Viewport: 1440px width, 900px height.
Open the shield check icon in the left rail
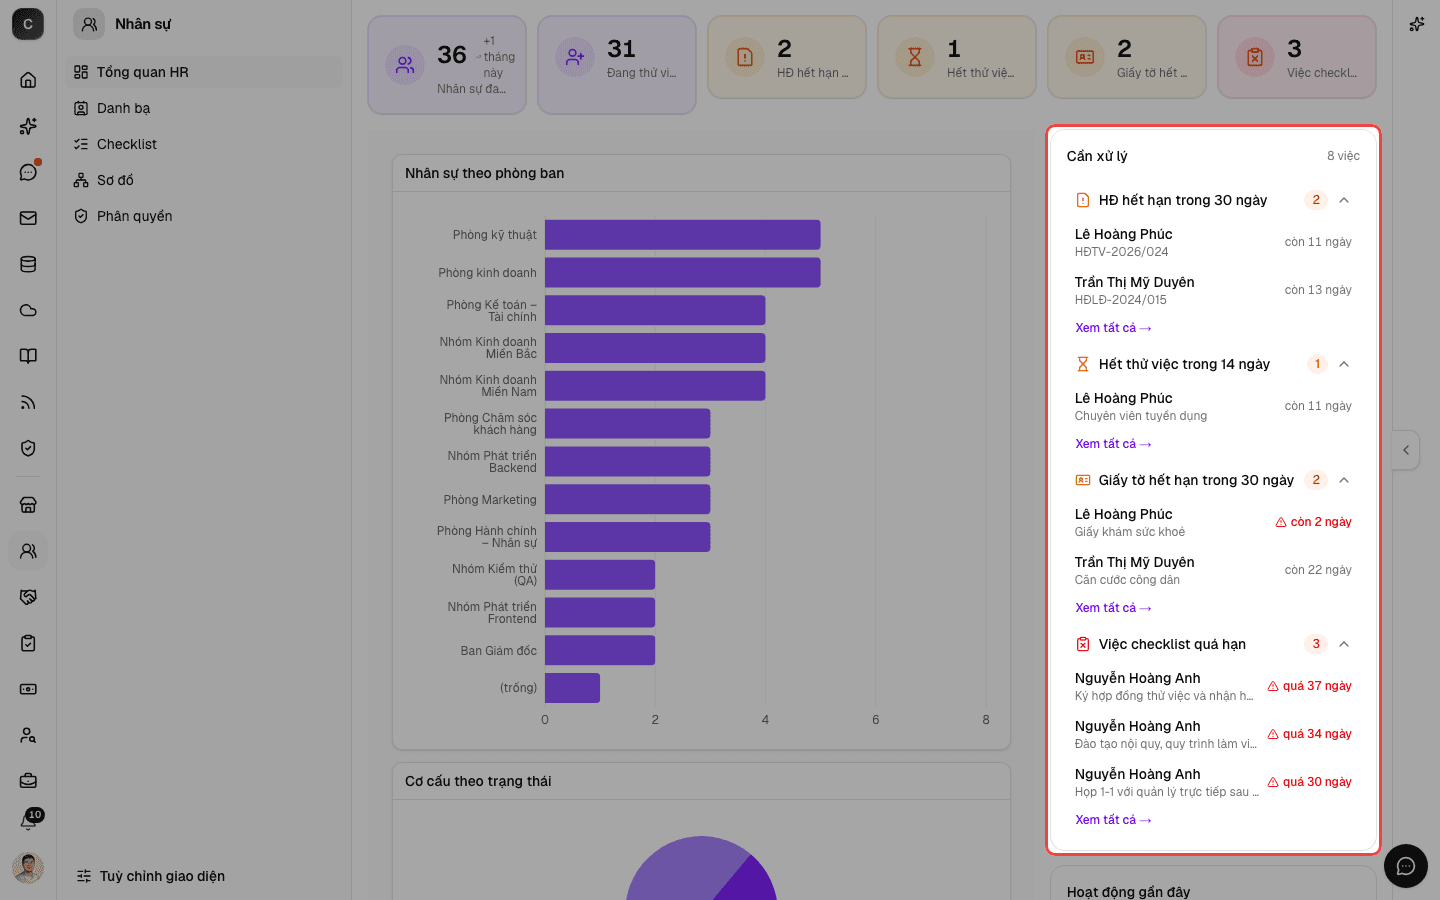(28, 448)
